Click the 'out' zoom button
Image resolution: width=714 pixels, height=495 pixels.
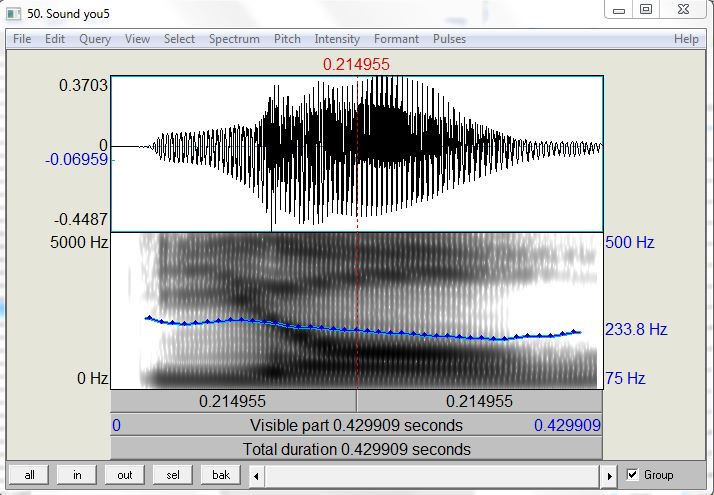(125, 475)
